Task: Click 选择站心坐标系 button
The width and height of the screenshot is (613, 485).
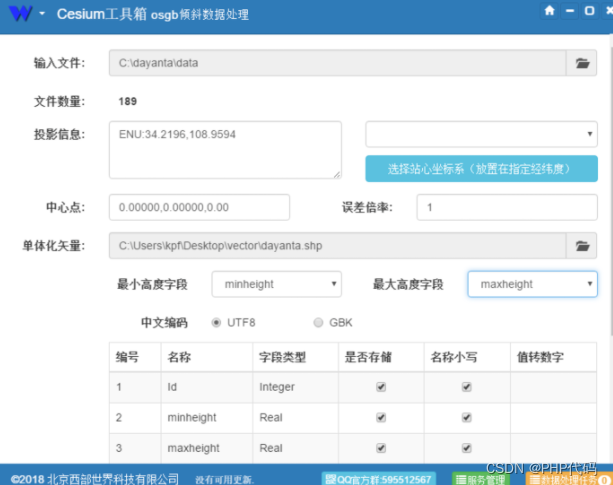Action: click(x=481, y=169)
